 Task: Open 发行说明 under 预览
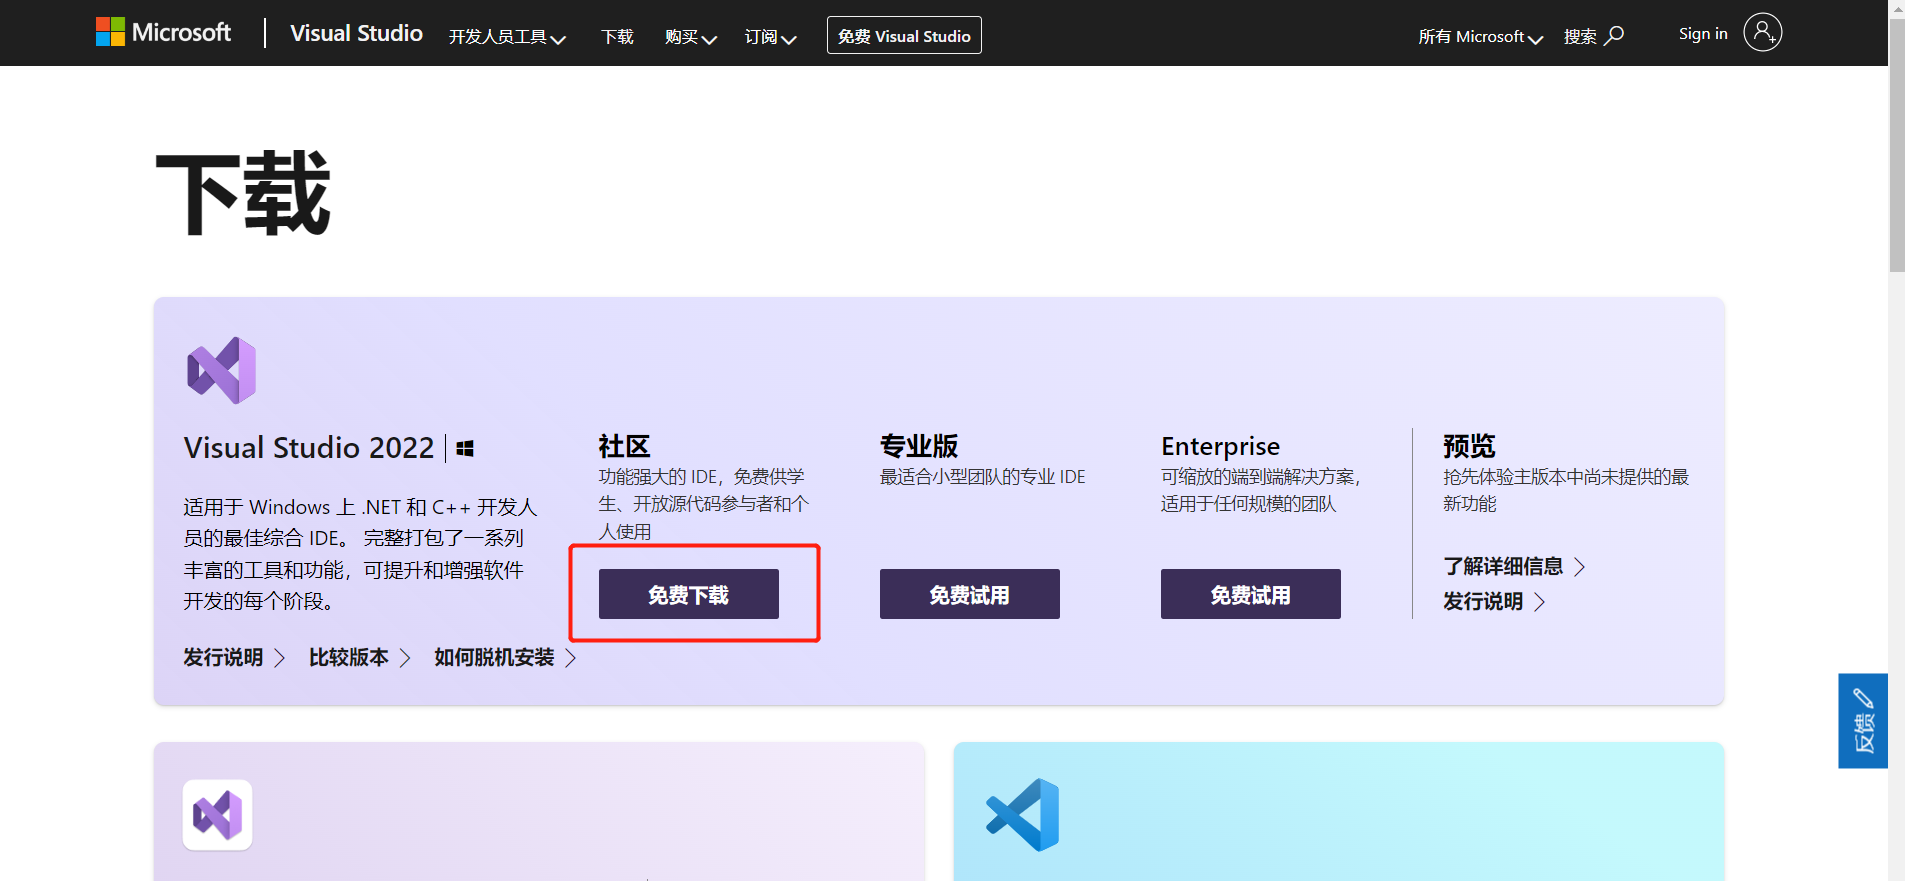(1494, 602)
